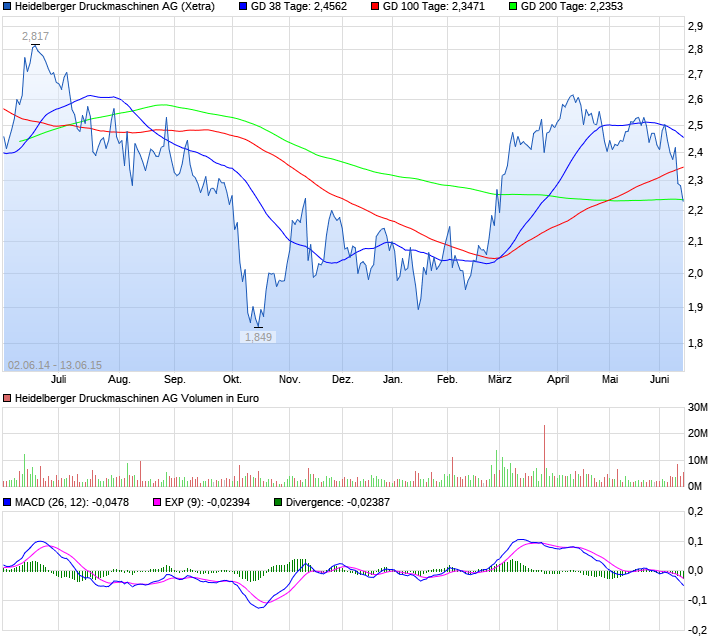
Task: Click the 0,2 MACD axis value
Action: click(695, 511)
